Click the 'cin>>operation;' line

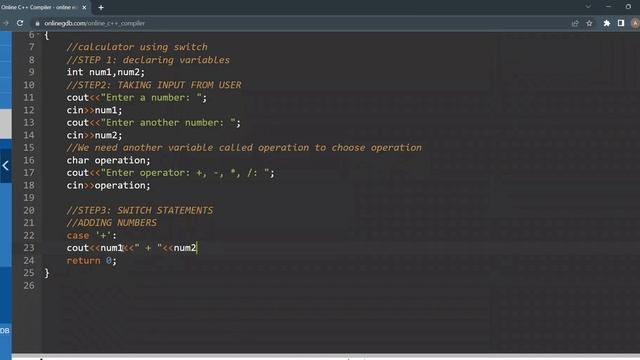pyautogui.click(x=109, y=185)
